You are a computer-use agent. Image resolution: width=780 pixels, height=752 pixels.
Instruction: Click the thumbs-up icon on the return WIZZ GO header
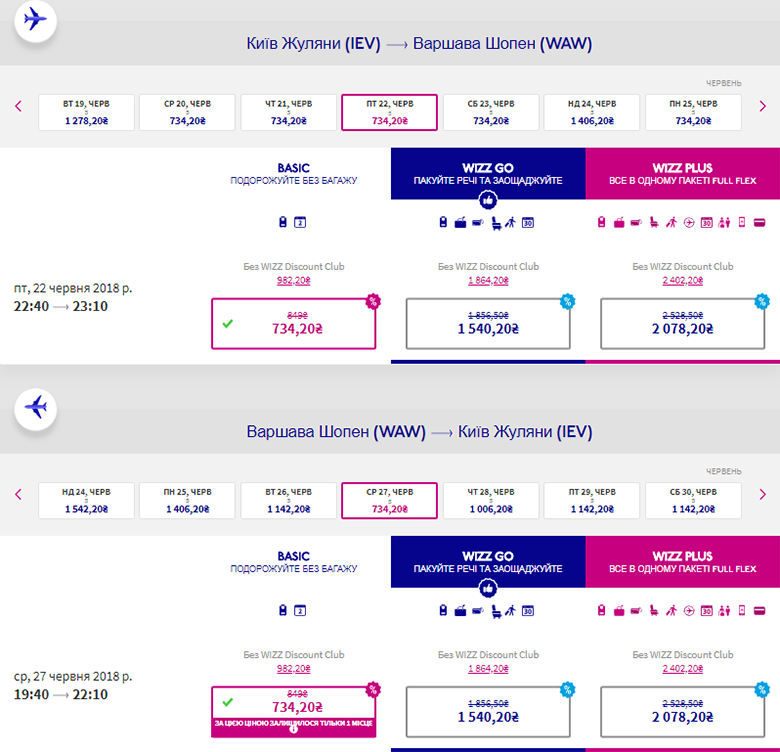[x=488, y=586]
